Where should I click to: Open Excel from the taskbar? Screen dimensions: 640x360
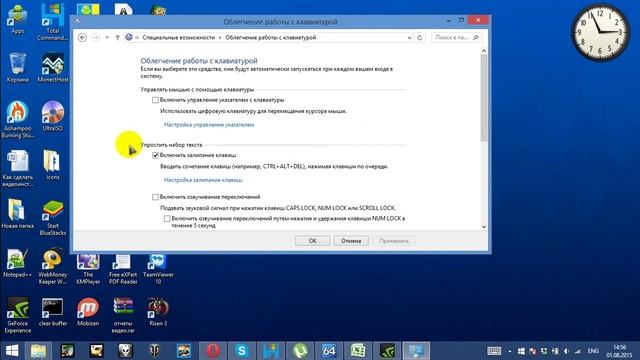click(358, 351)
